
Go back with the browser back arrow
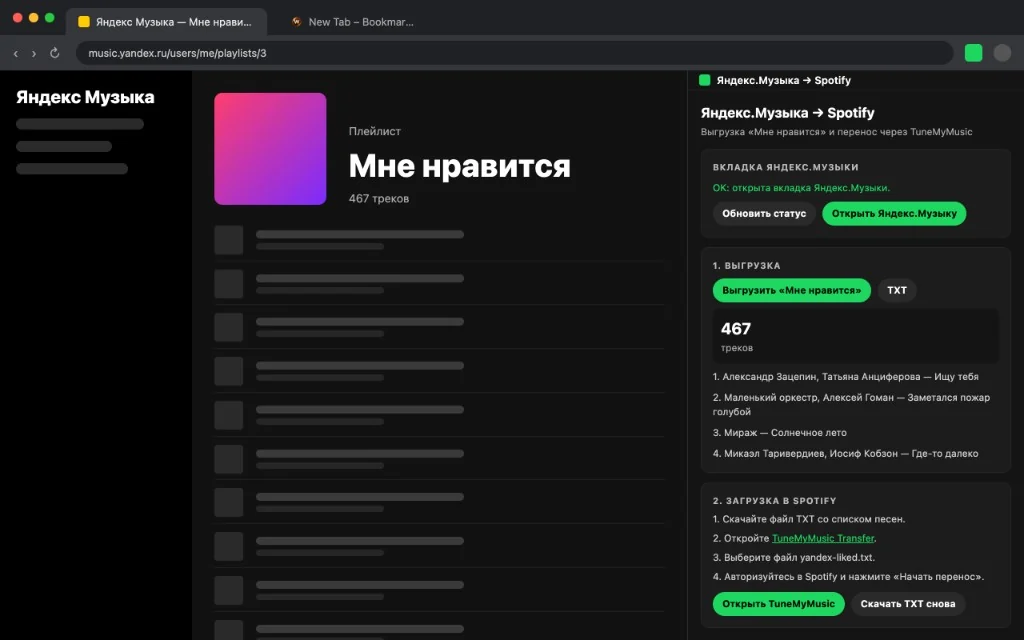tap(16, 54)
